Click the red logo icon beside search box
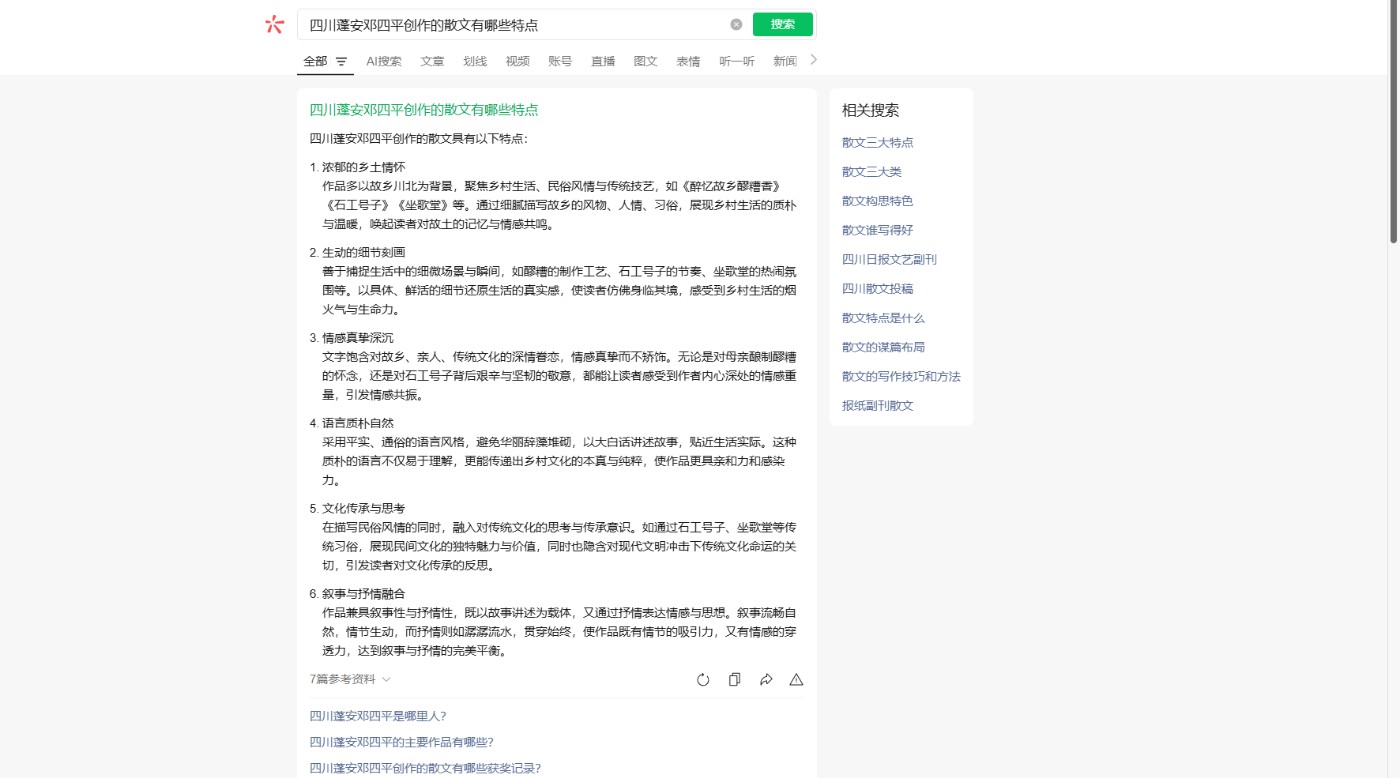The width and height of the screenshot is (1400, 778). coord(274,25)
